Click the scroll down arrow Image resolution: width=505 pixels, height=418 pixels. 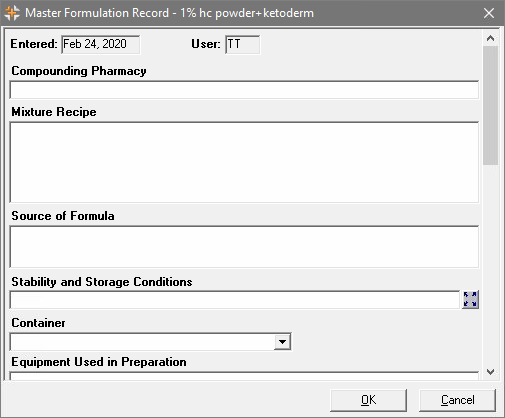[x=490, y=372]
